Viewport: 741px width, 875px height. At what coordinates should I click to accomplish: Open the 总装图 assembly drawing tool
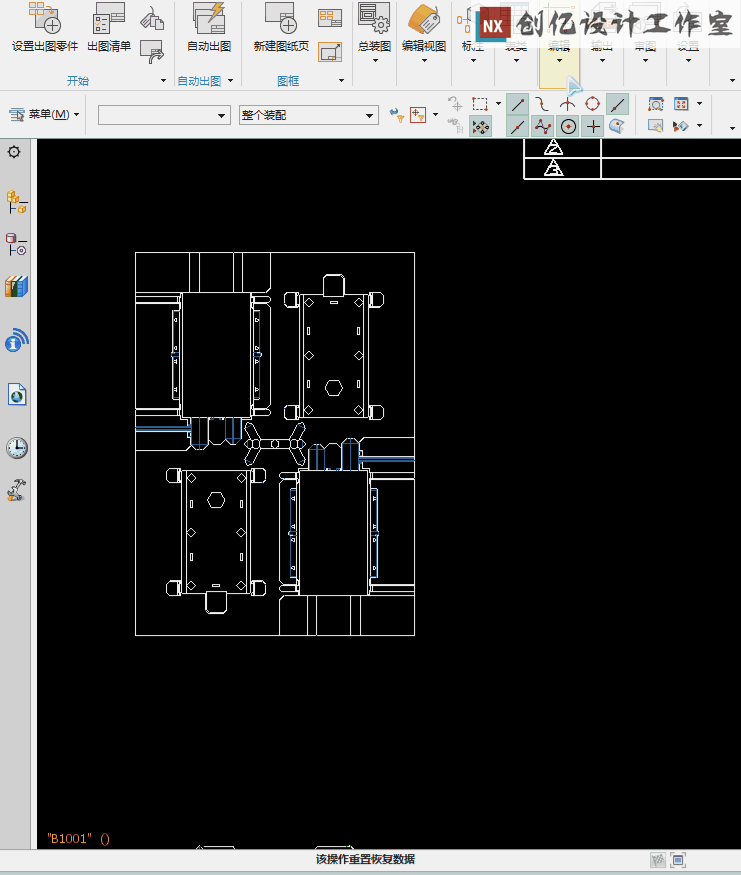point(374,18)
